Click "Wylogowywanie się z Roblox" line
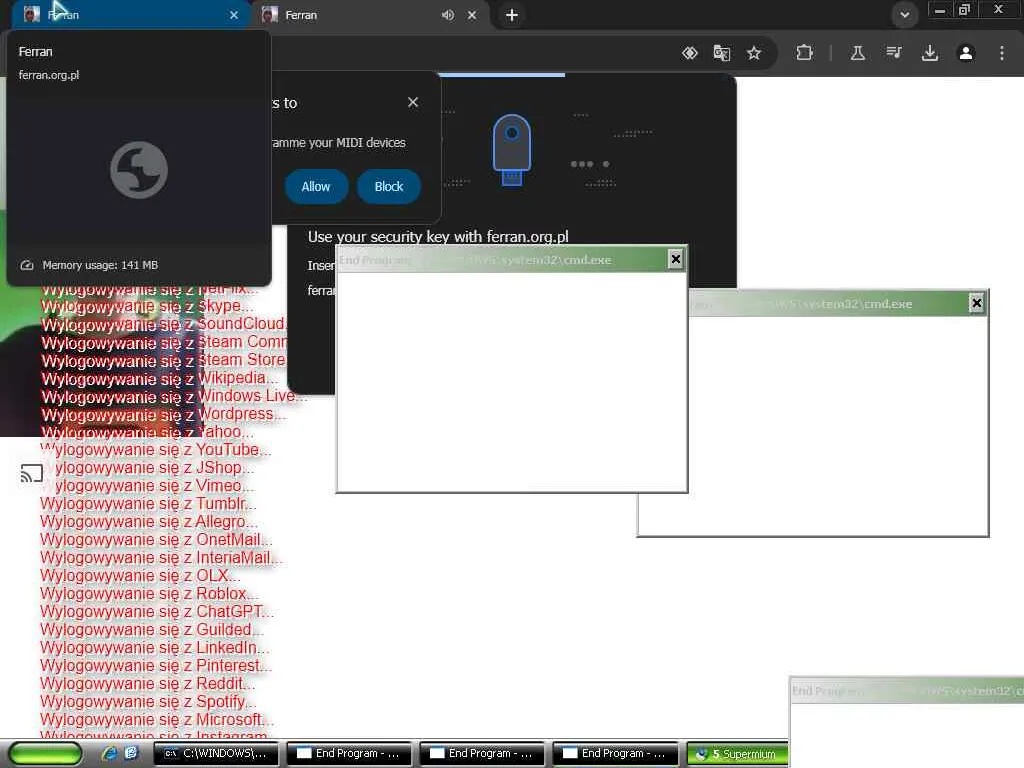 click(x=149, y=594)
